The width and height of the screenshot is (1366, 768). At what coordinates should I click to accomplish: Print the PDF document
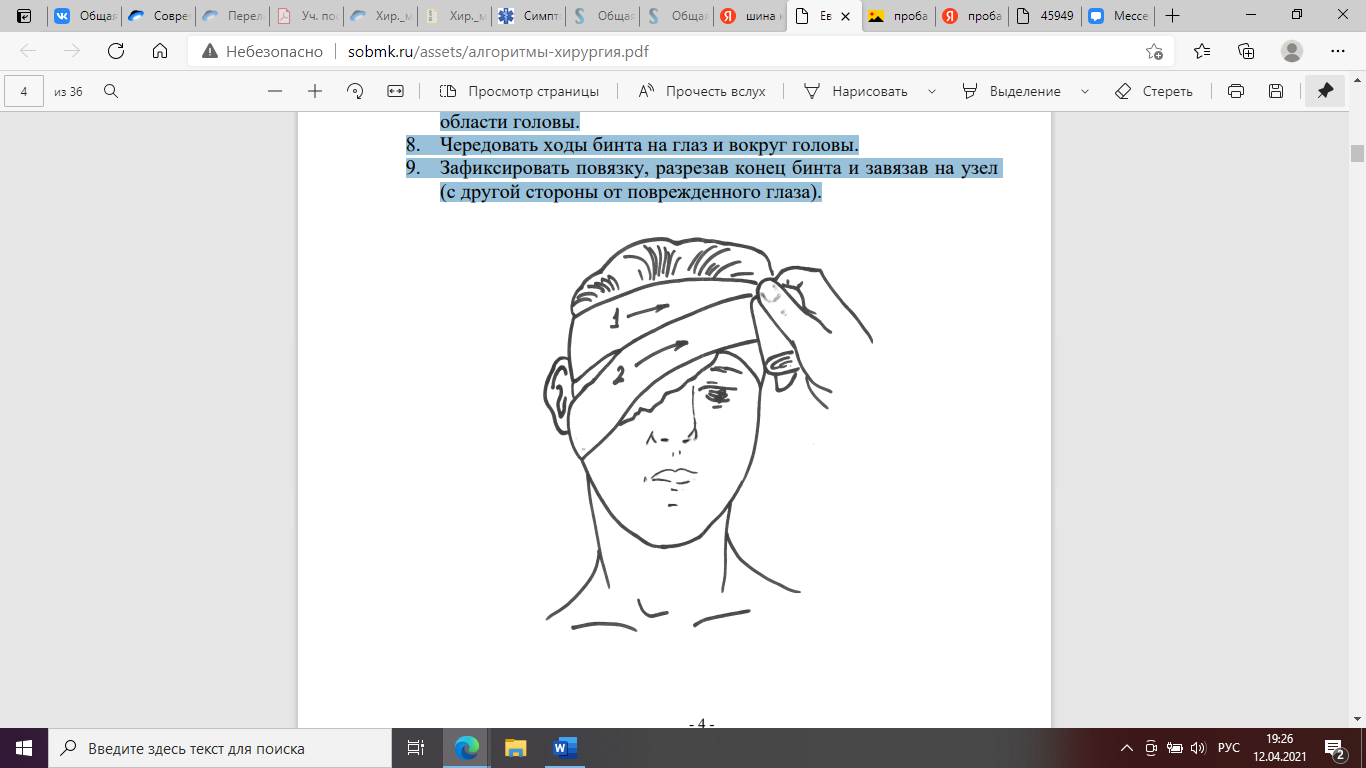click(x=1236, y=91)
